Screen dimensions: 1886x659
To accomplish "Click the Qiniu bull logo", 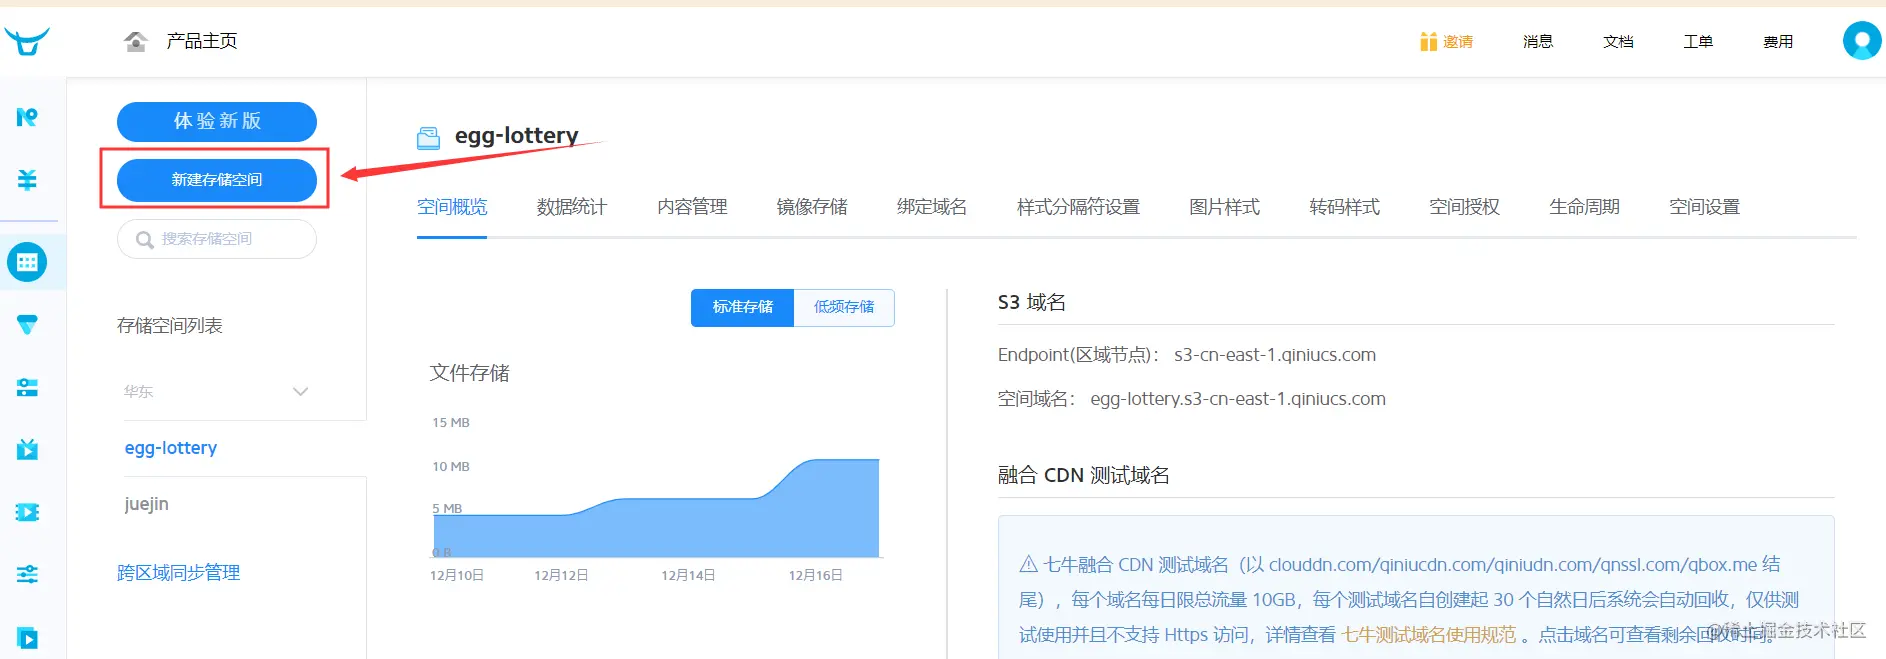I will pos(27,41).
